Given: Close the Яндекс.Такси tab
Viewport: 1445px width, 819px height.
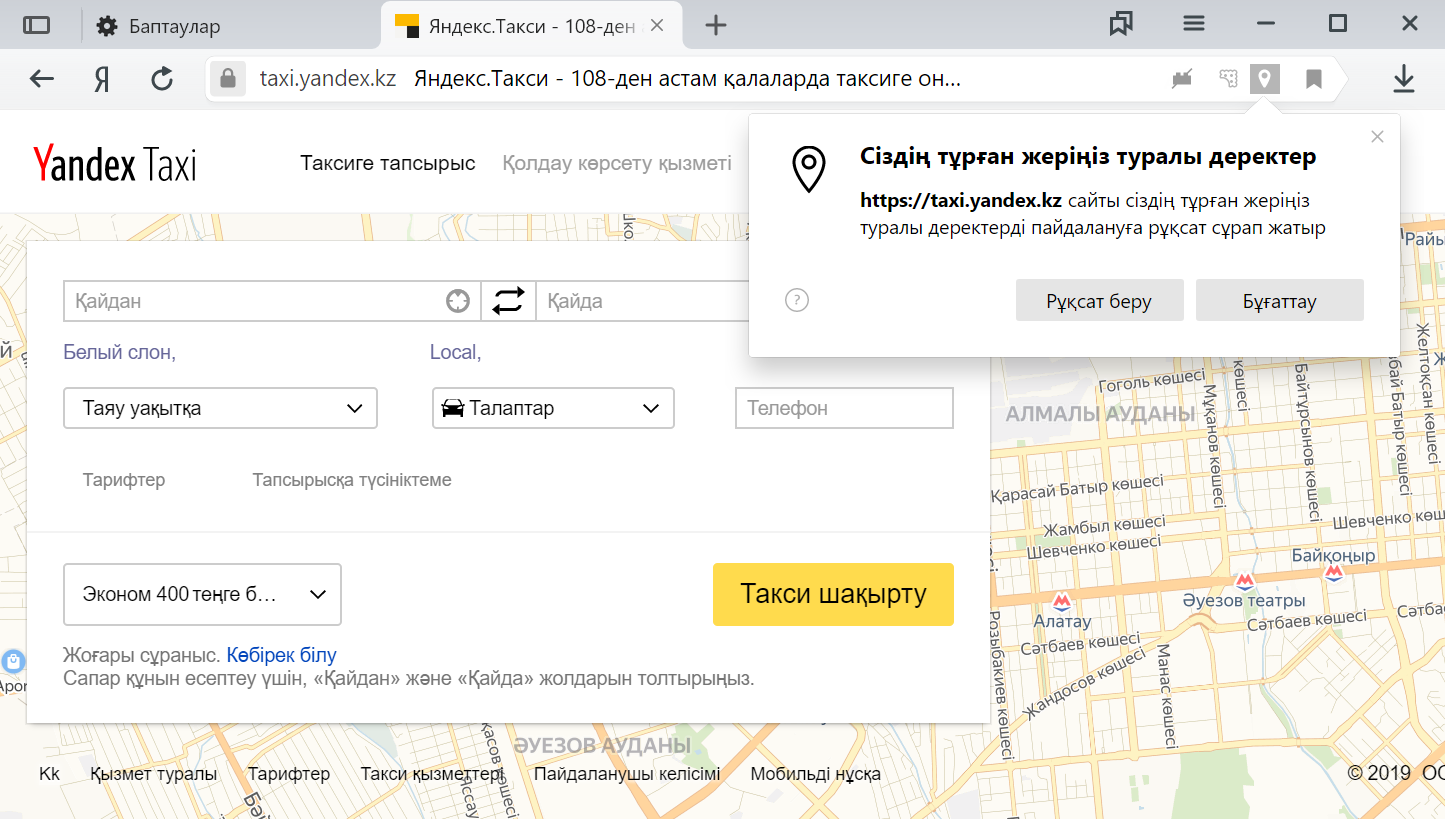Looking at the screenshot, I should [x=657, y=26].
